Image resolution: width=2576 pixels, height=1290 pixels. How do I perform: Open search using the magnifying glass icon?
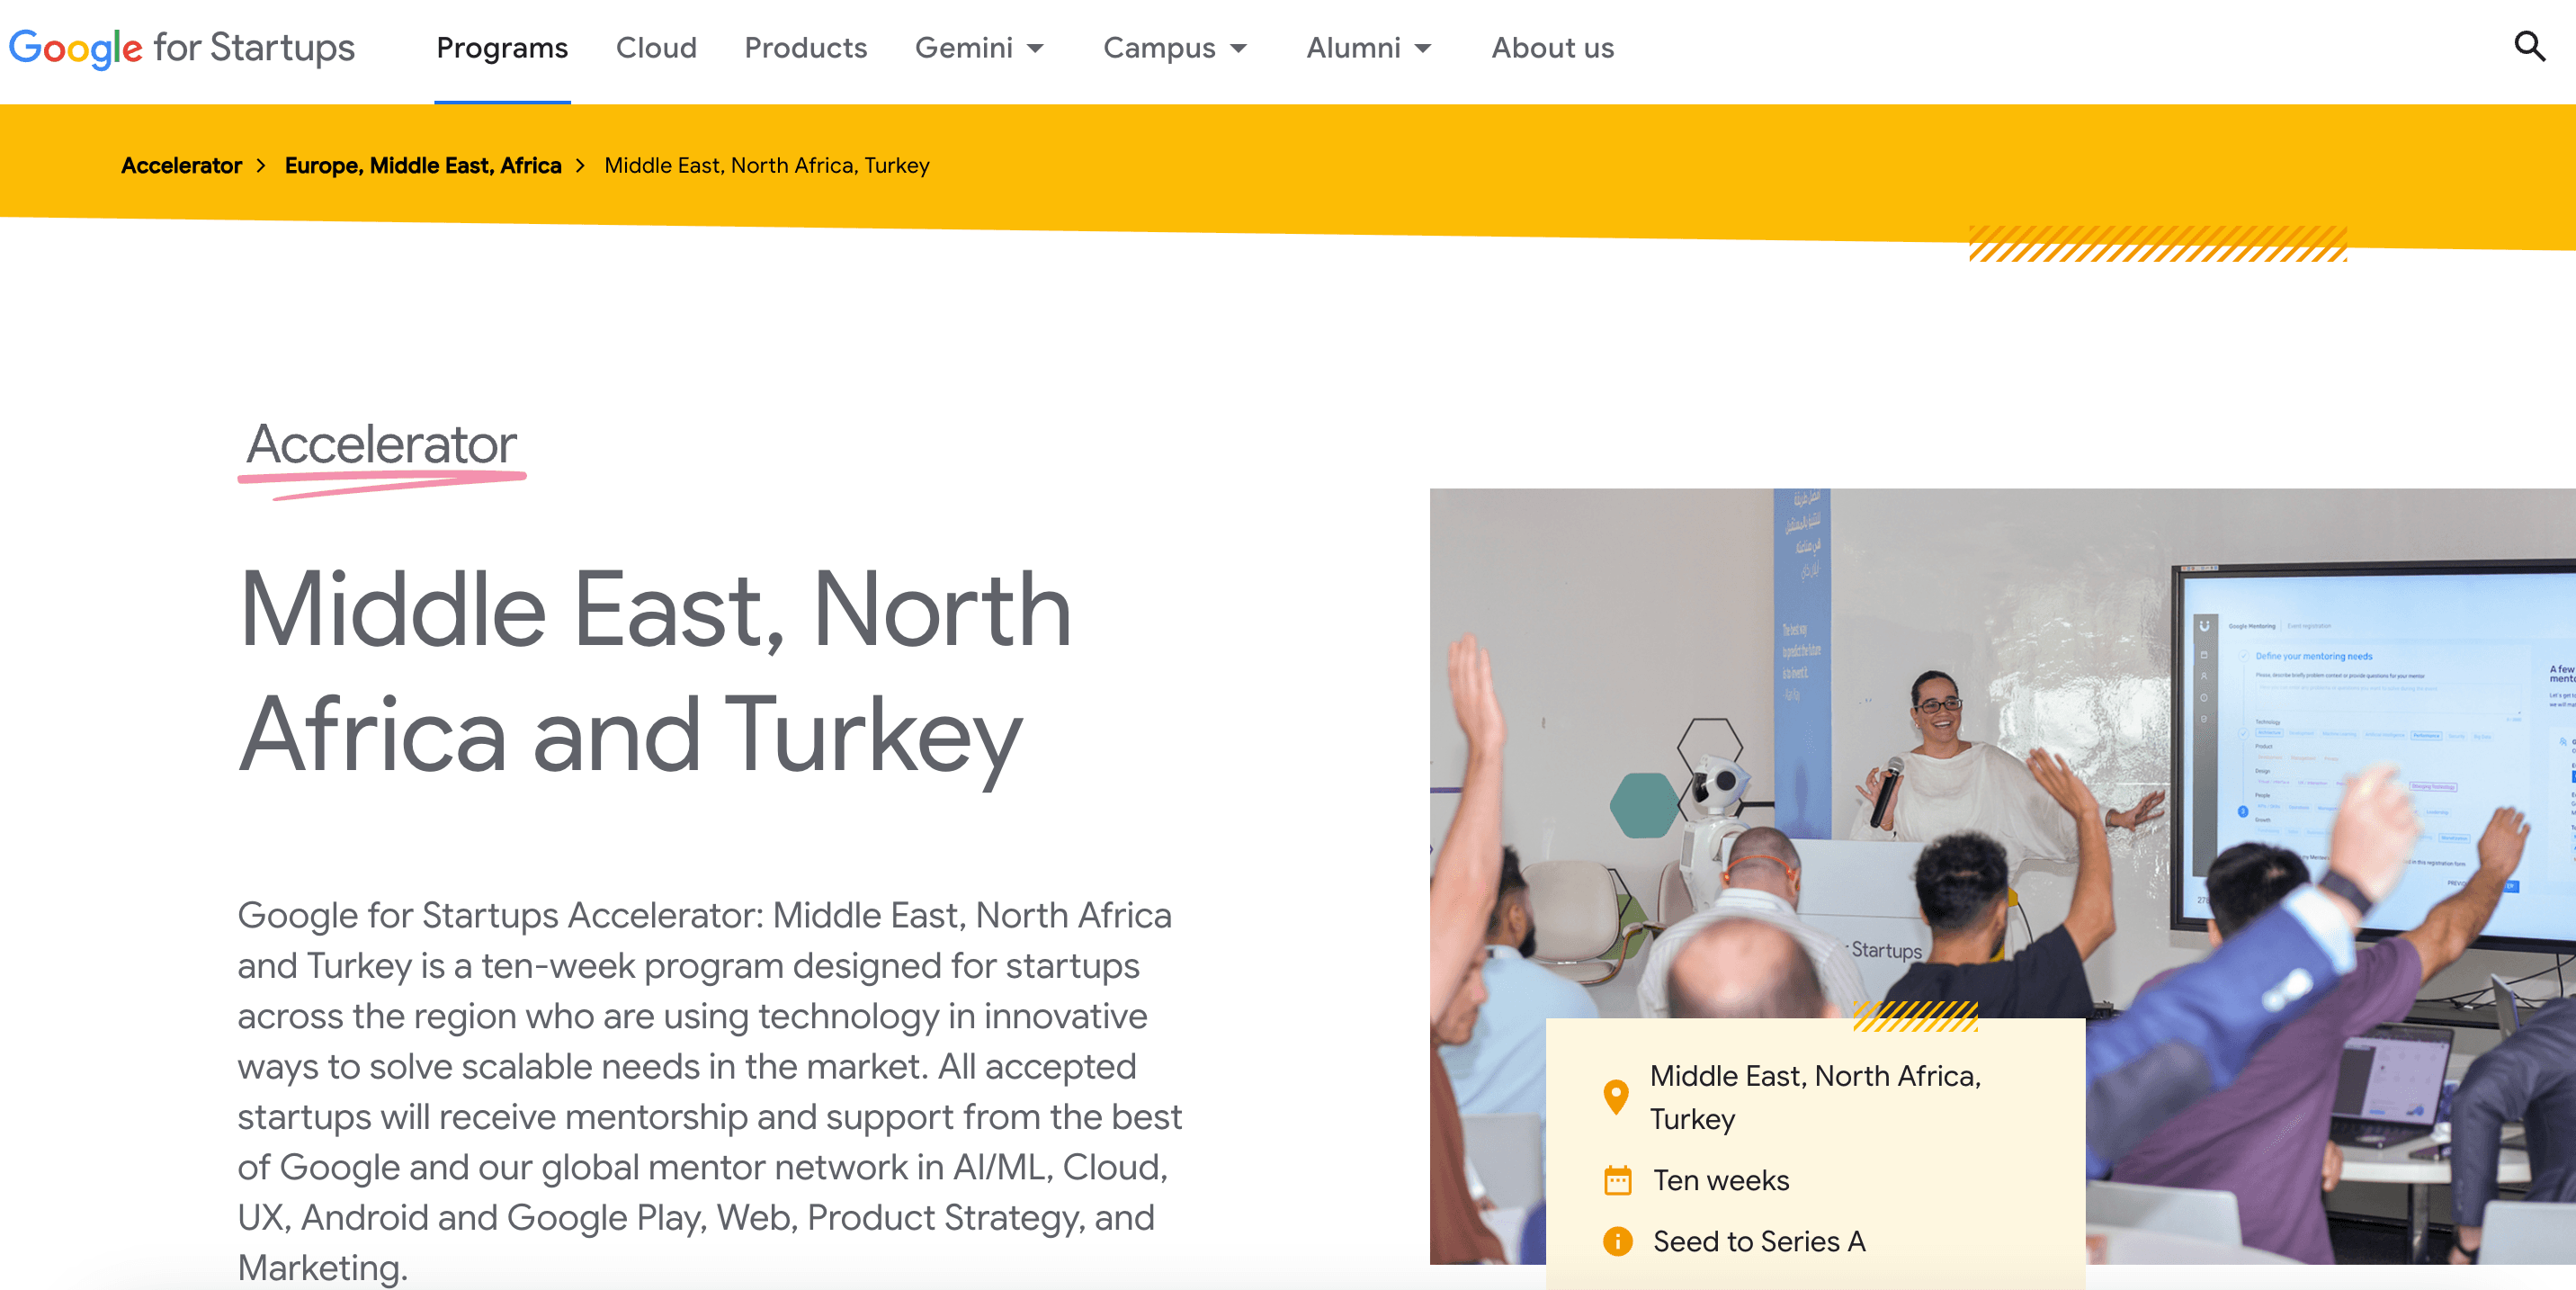coord(2530,47)
